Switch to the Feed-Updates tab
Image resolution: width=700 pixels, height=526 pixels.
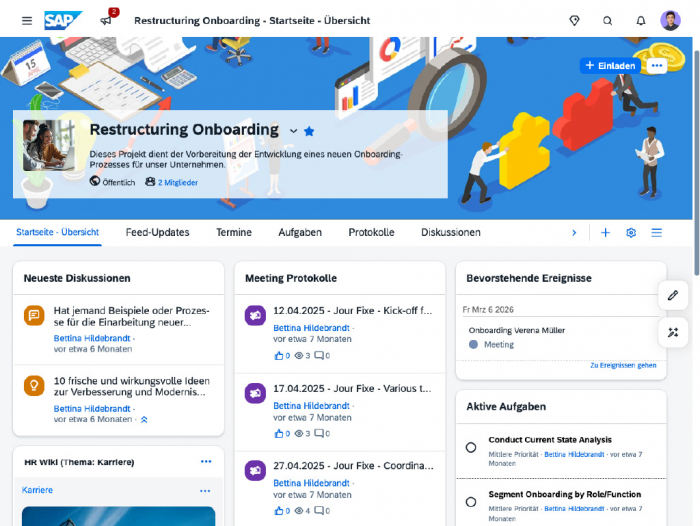[x=157, y=233]
